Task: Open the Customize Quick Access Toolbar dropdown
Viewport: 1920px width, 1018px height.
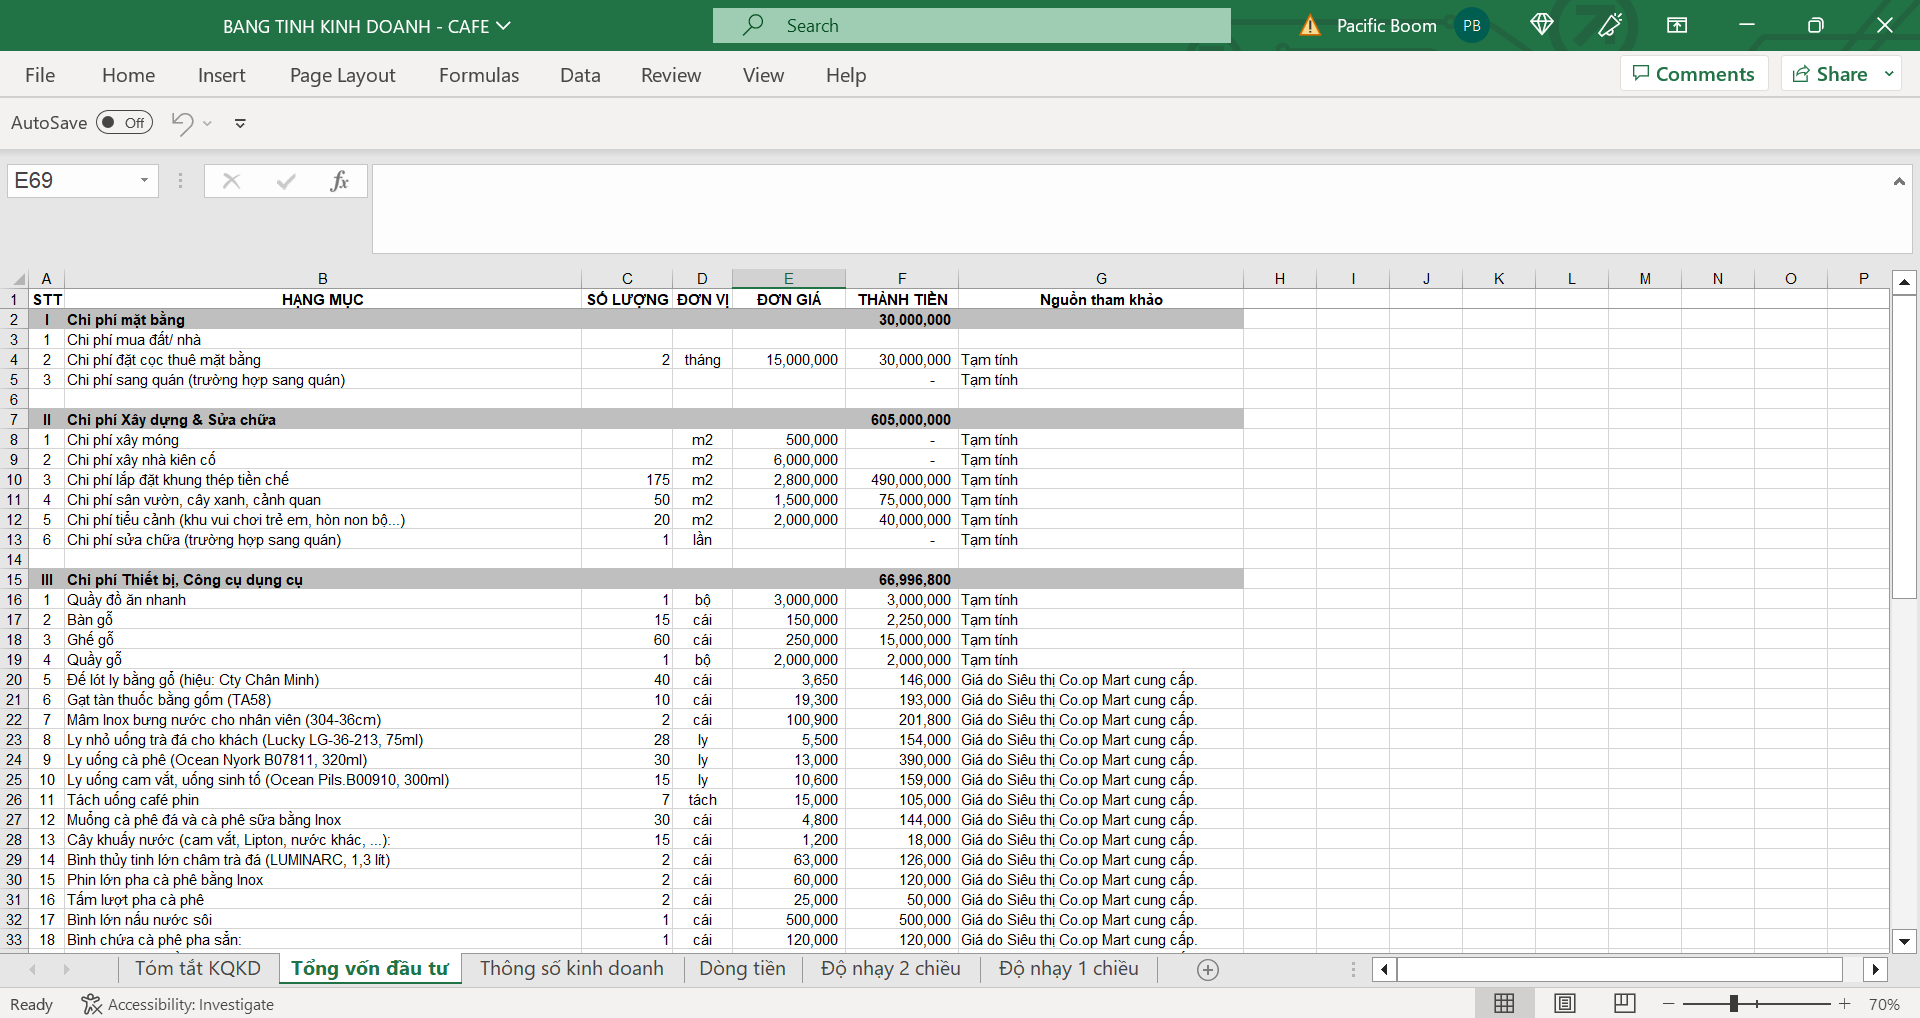Action: point(240,123)
